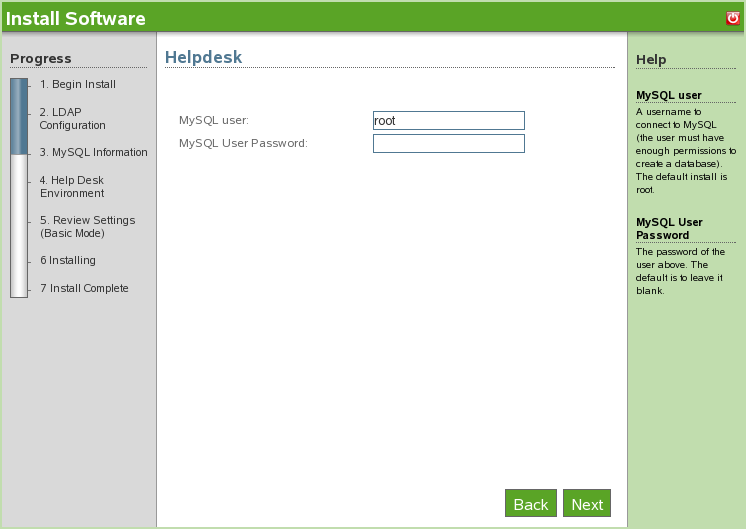Select step 6 Installing

tap(68, 260)
